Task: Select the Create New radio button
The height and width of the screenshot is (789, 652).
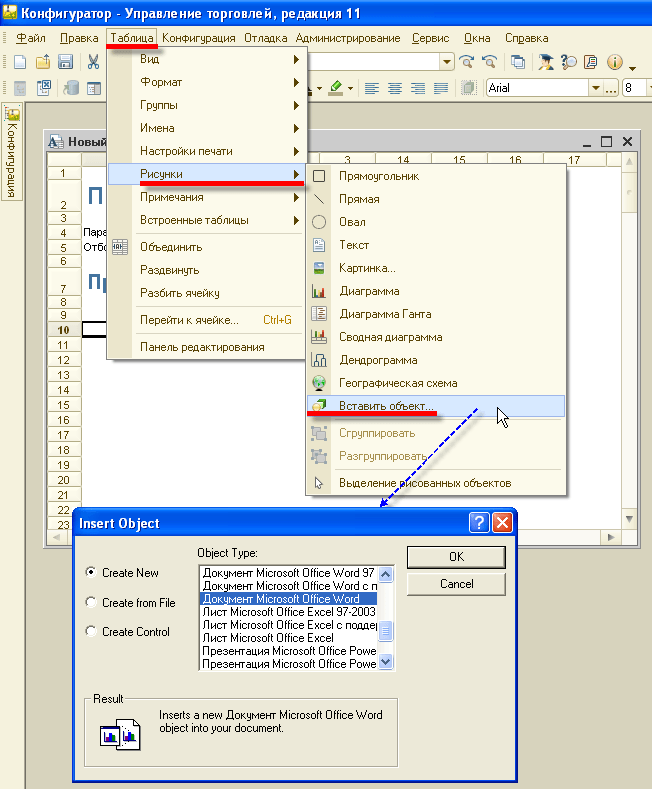Action: click(x=91, y=572)
